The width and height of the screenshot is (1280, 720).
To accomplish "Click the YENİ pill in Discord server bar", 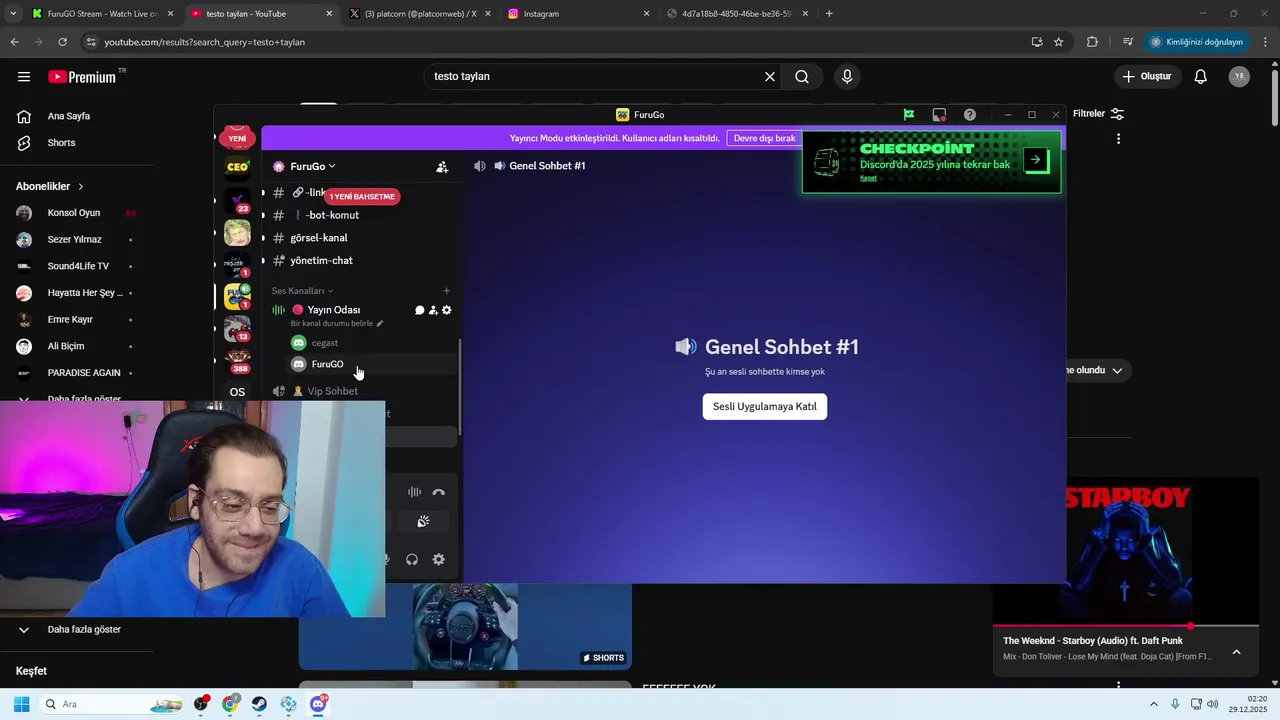I will click(237, 138).
